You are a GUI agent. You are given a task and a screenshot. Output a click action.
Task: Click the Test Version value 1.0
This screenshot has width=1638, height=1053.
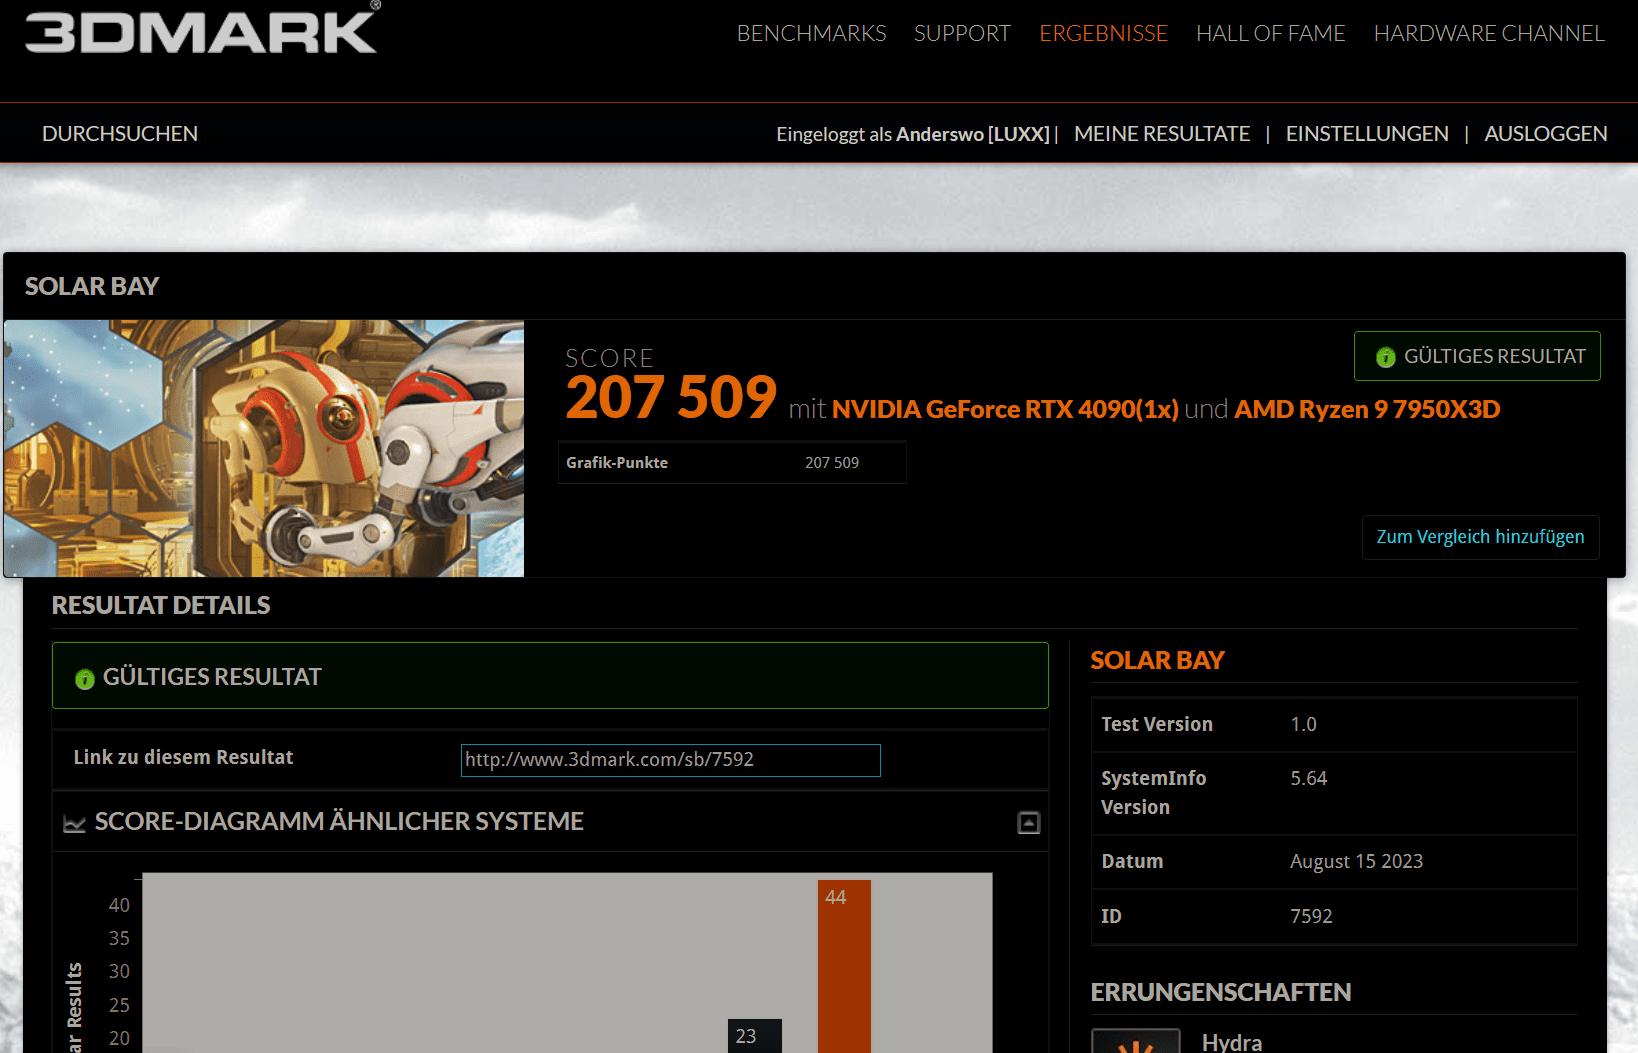pyautogui.click(x=1303, y=724)
